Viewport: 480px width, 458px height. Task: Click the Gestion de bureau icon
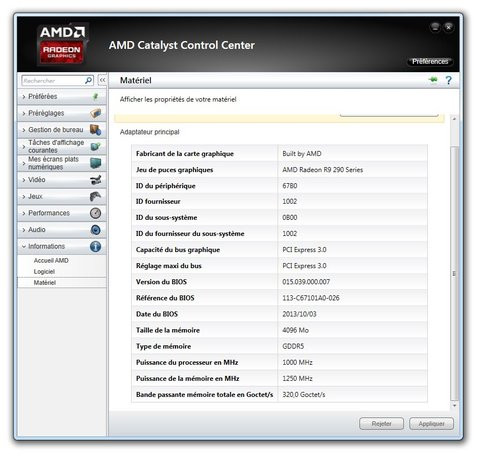(96, 130)
